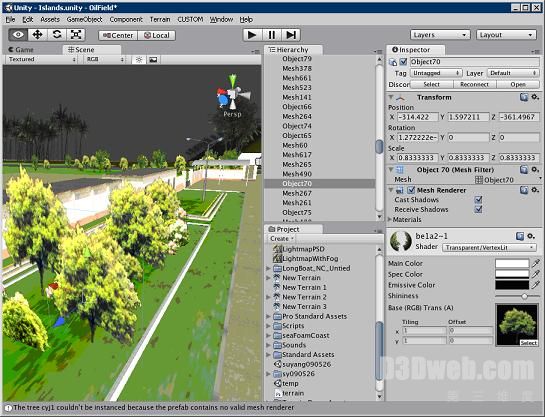Pick Main Color with eyedropper
This screenshot has height=417, width=545.
pos(536,263)
